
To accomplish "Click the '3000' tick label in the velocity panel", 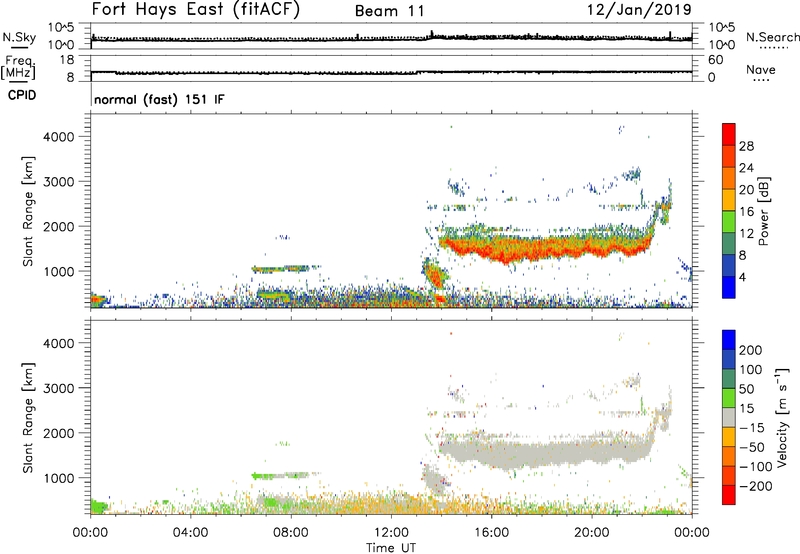I will (x=59, y=388).
